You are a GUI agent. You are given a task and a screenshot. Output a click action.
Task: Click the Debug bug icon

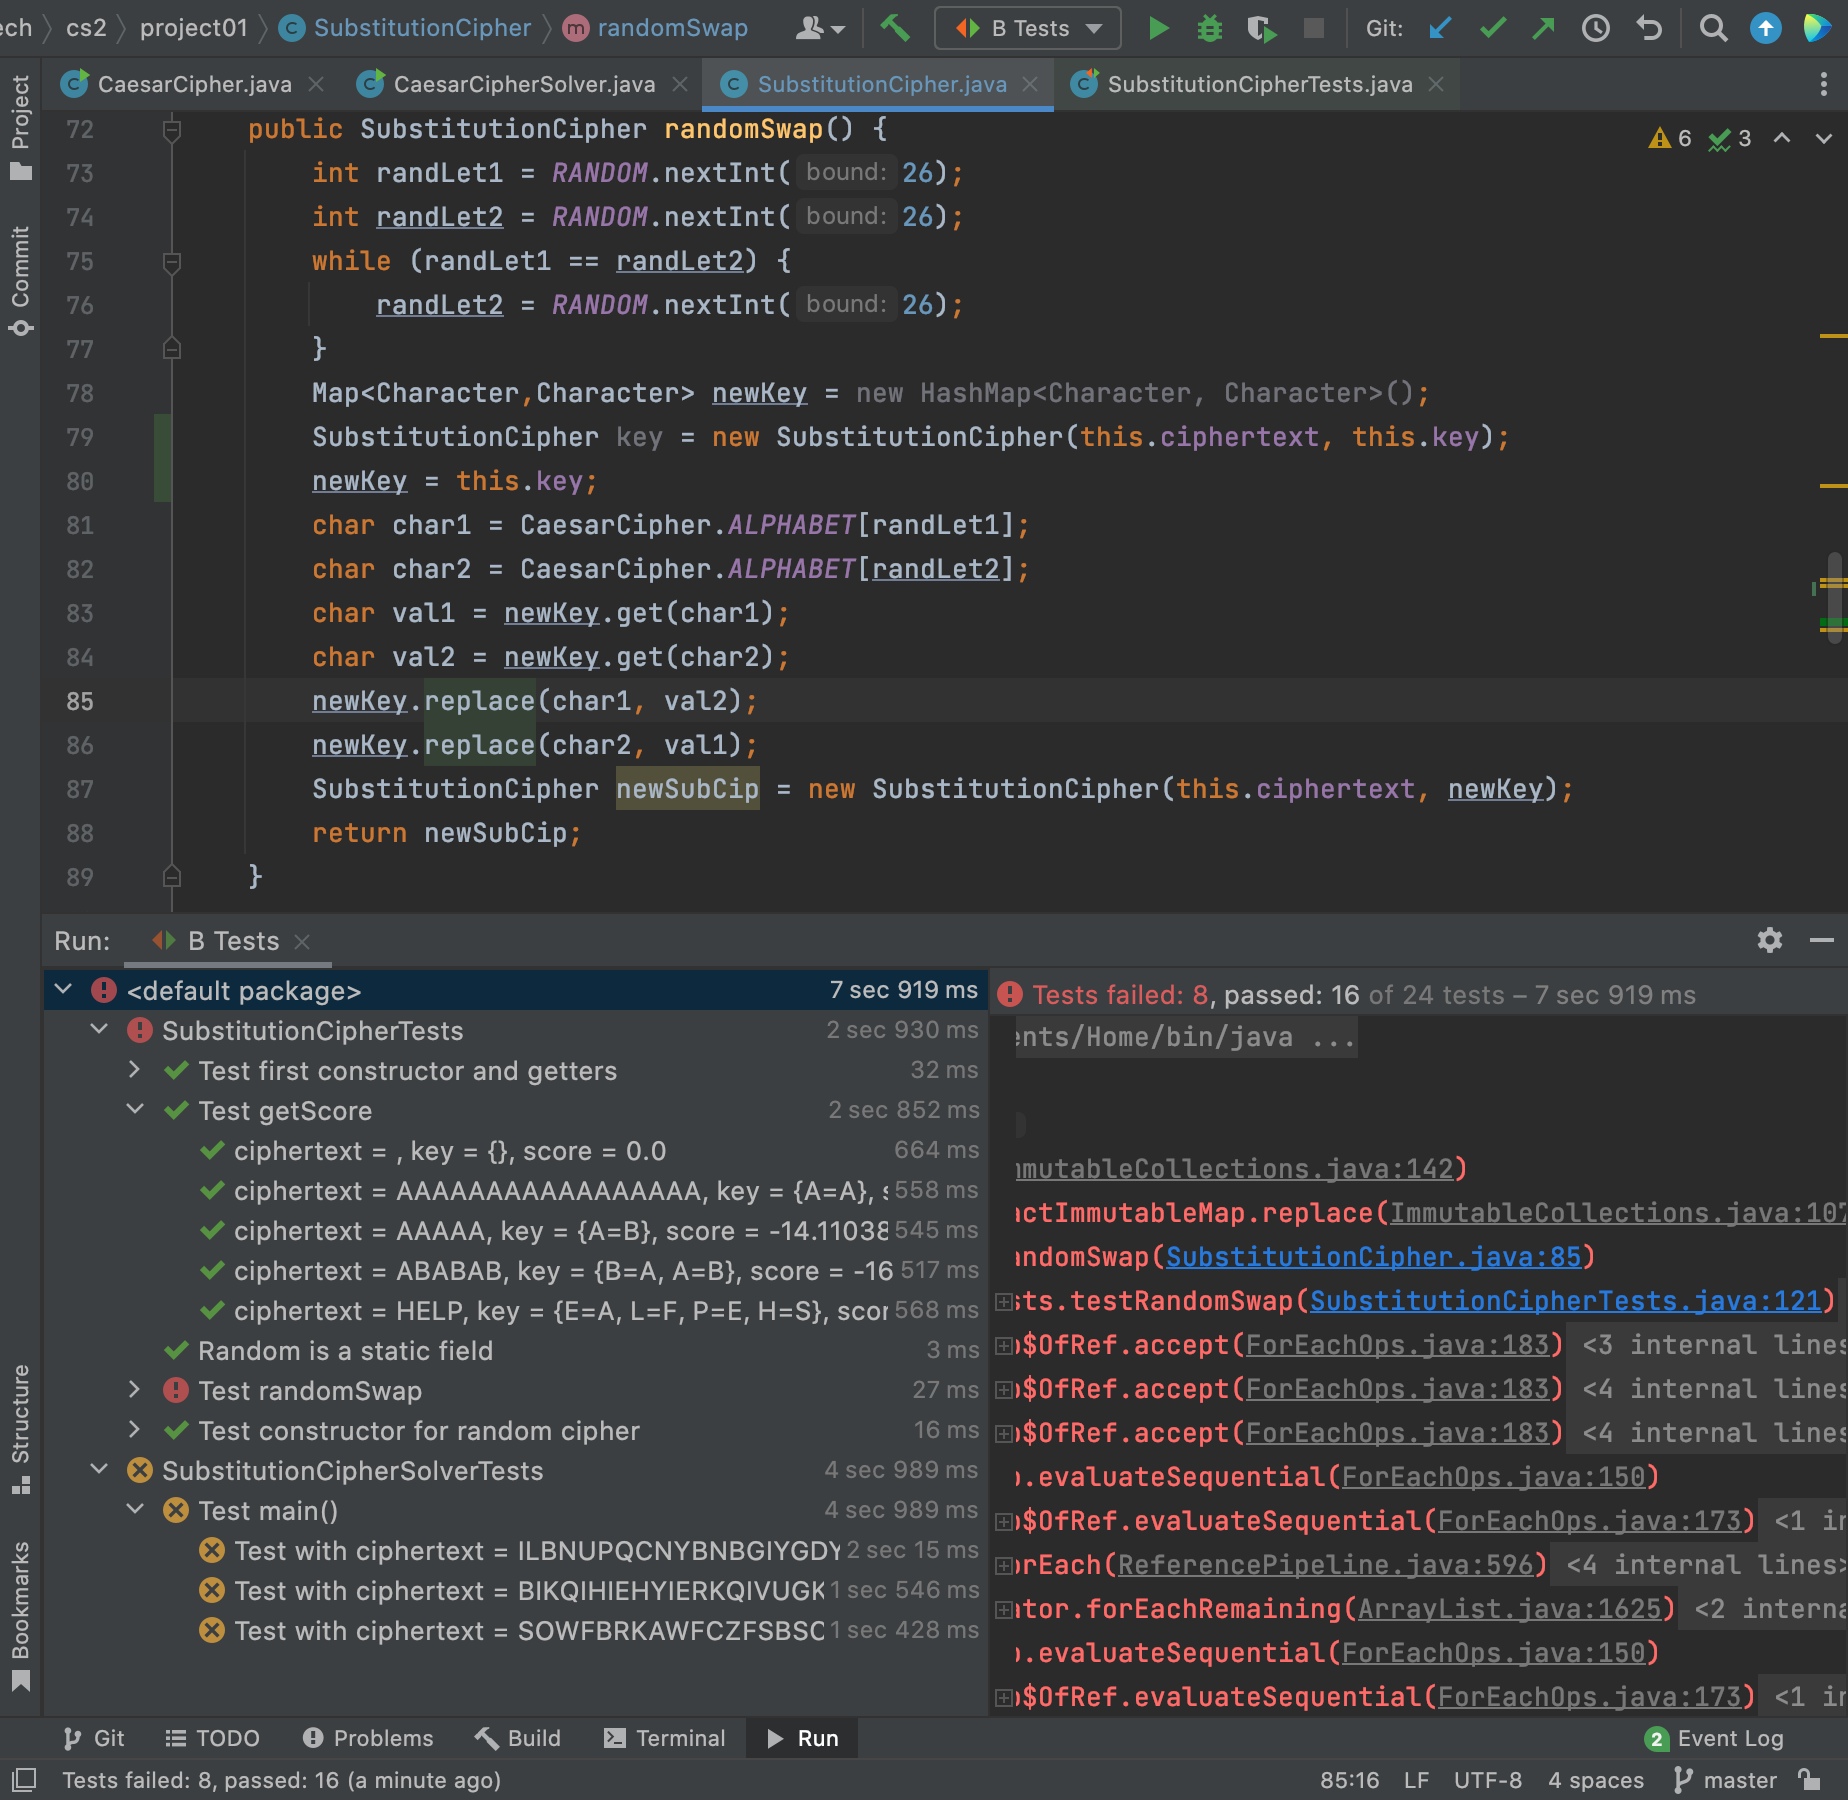pos(1210,28)
